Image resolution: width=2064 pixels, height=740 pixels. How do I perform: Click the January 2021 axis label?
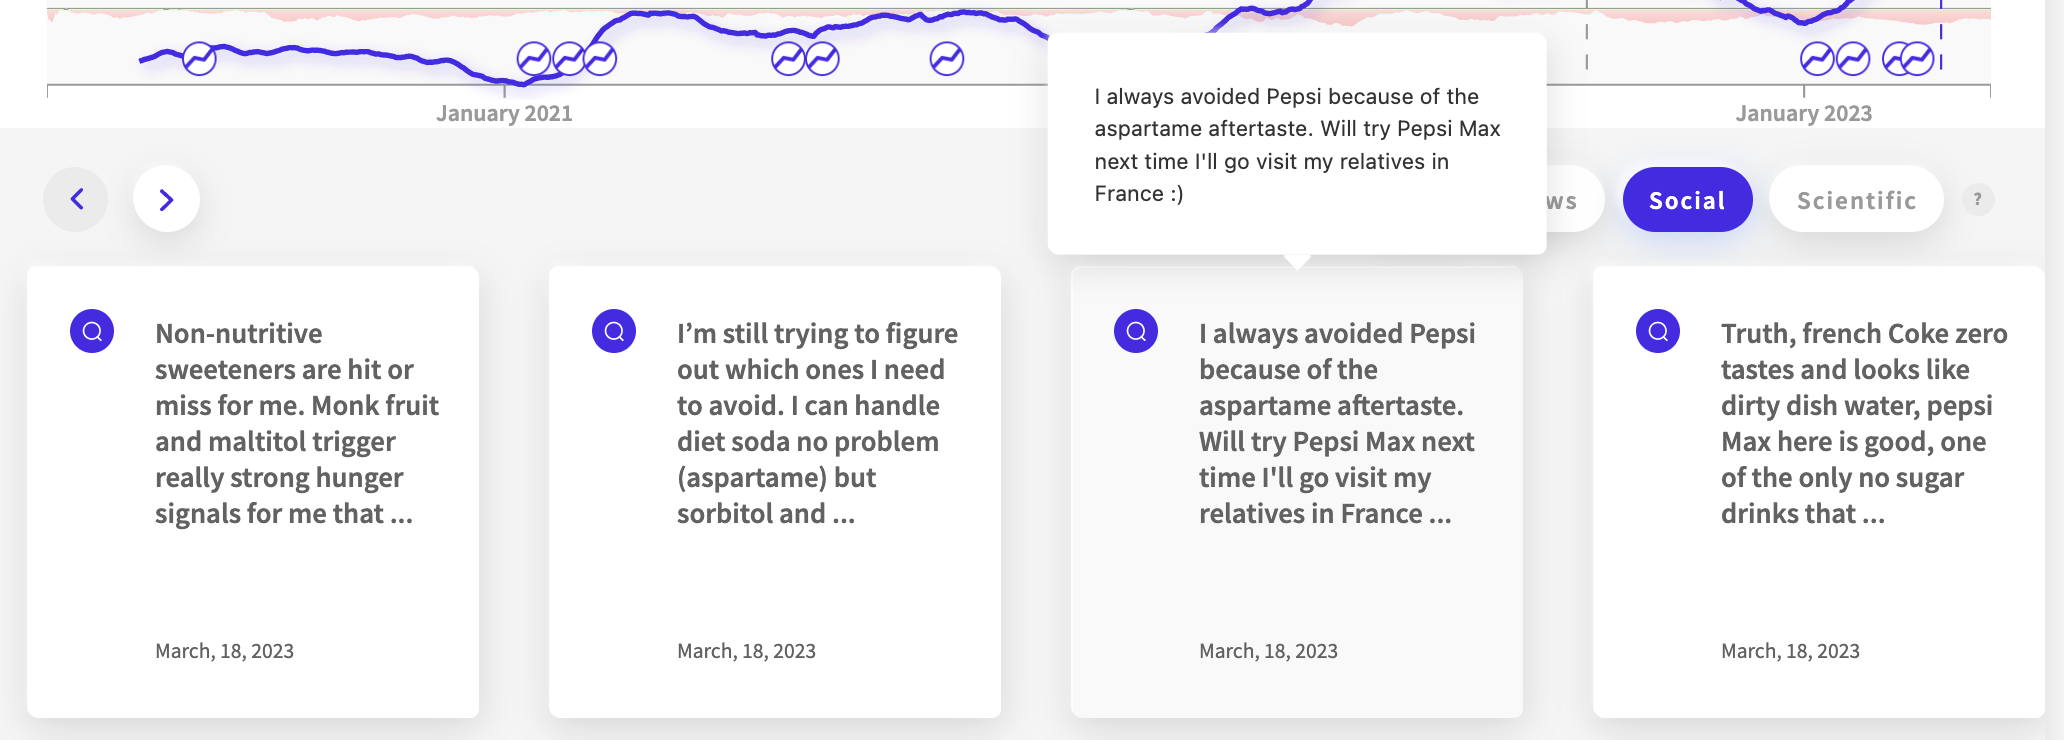[x=504, y=113]
